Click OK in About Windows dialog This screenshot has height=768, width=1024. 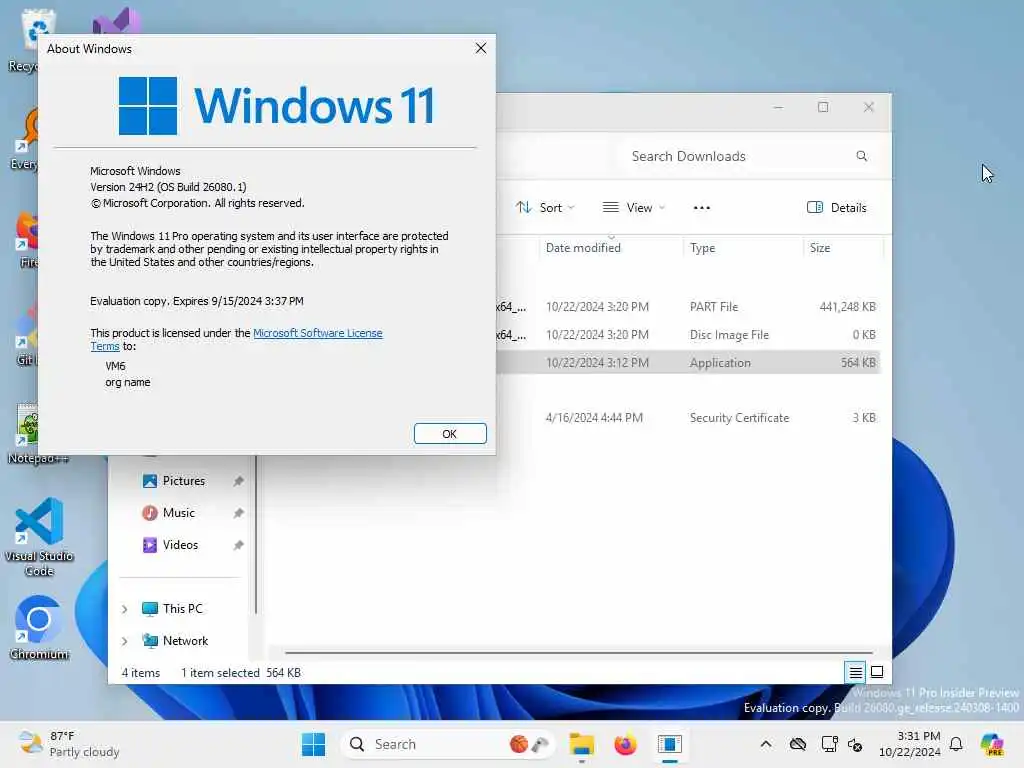tap(449, 434)
